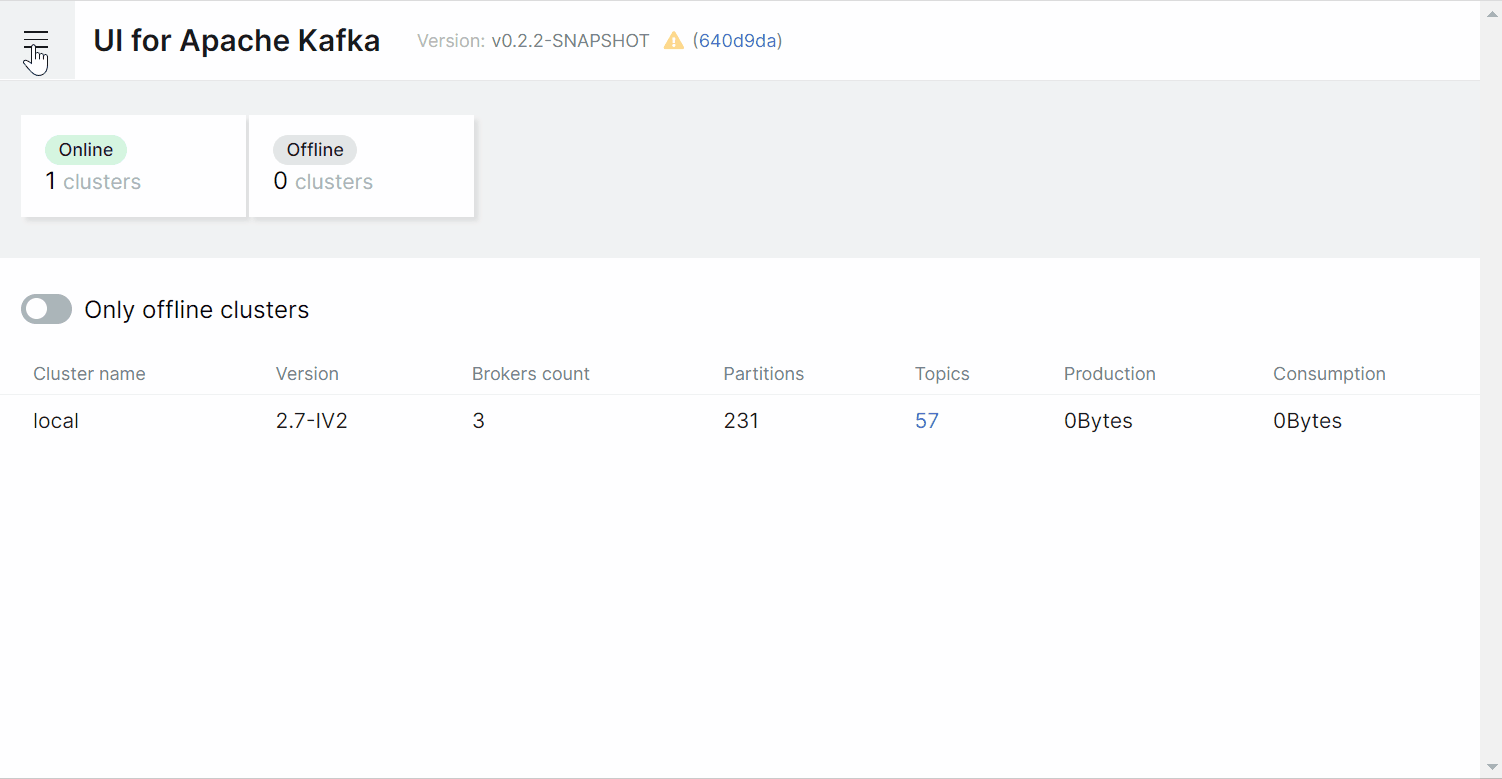The image size is (1502, 779).
Task: Click the warning triangle next to version
Action: click(673, 40)
